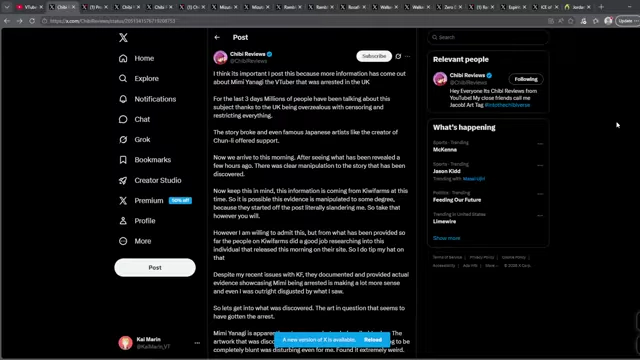Screen dimensions: 640x360
Task: Click the X logo in the sidebar
Action: click(x=123, y=38)
